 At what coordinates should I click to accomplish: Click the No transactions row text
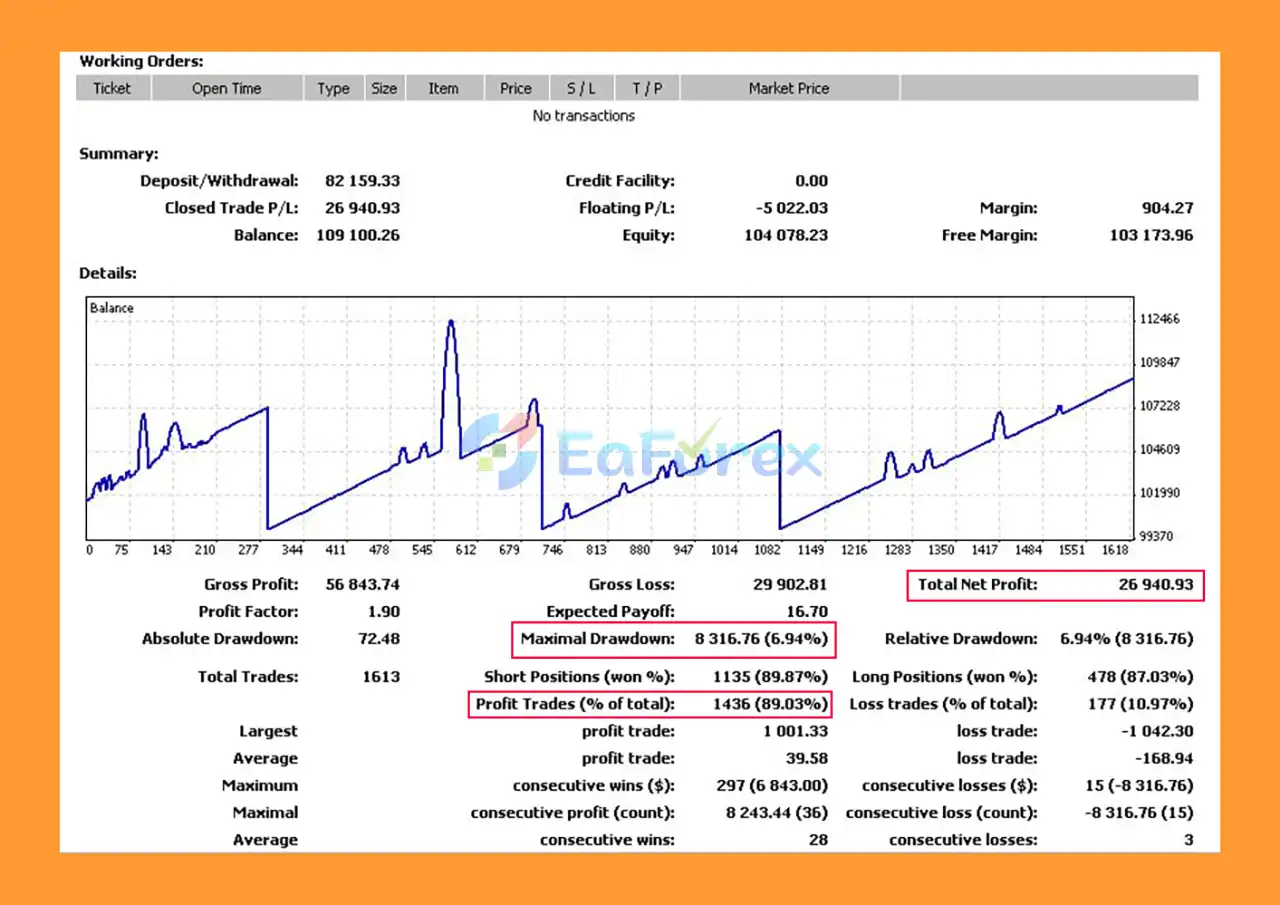pyautogui.click(x=583, y=116)
